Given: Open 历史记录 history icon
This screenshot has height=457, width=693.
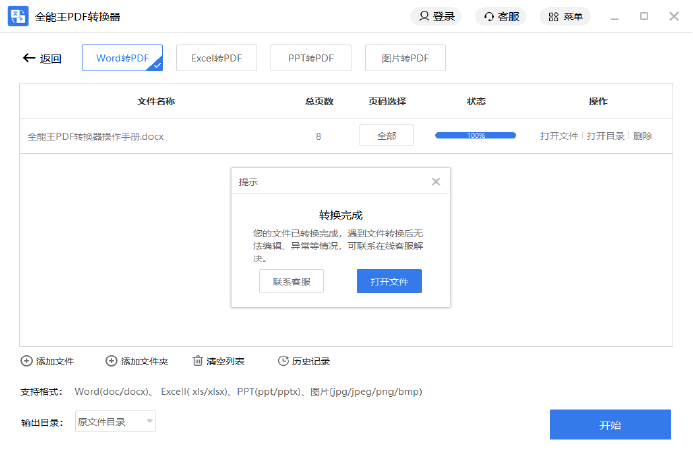Looking at the screenshot, I should [x=283, y=361].
